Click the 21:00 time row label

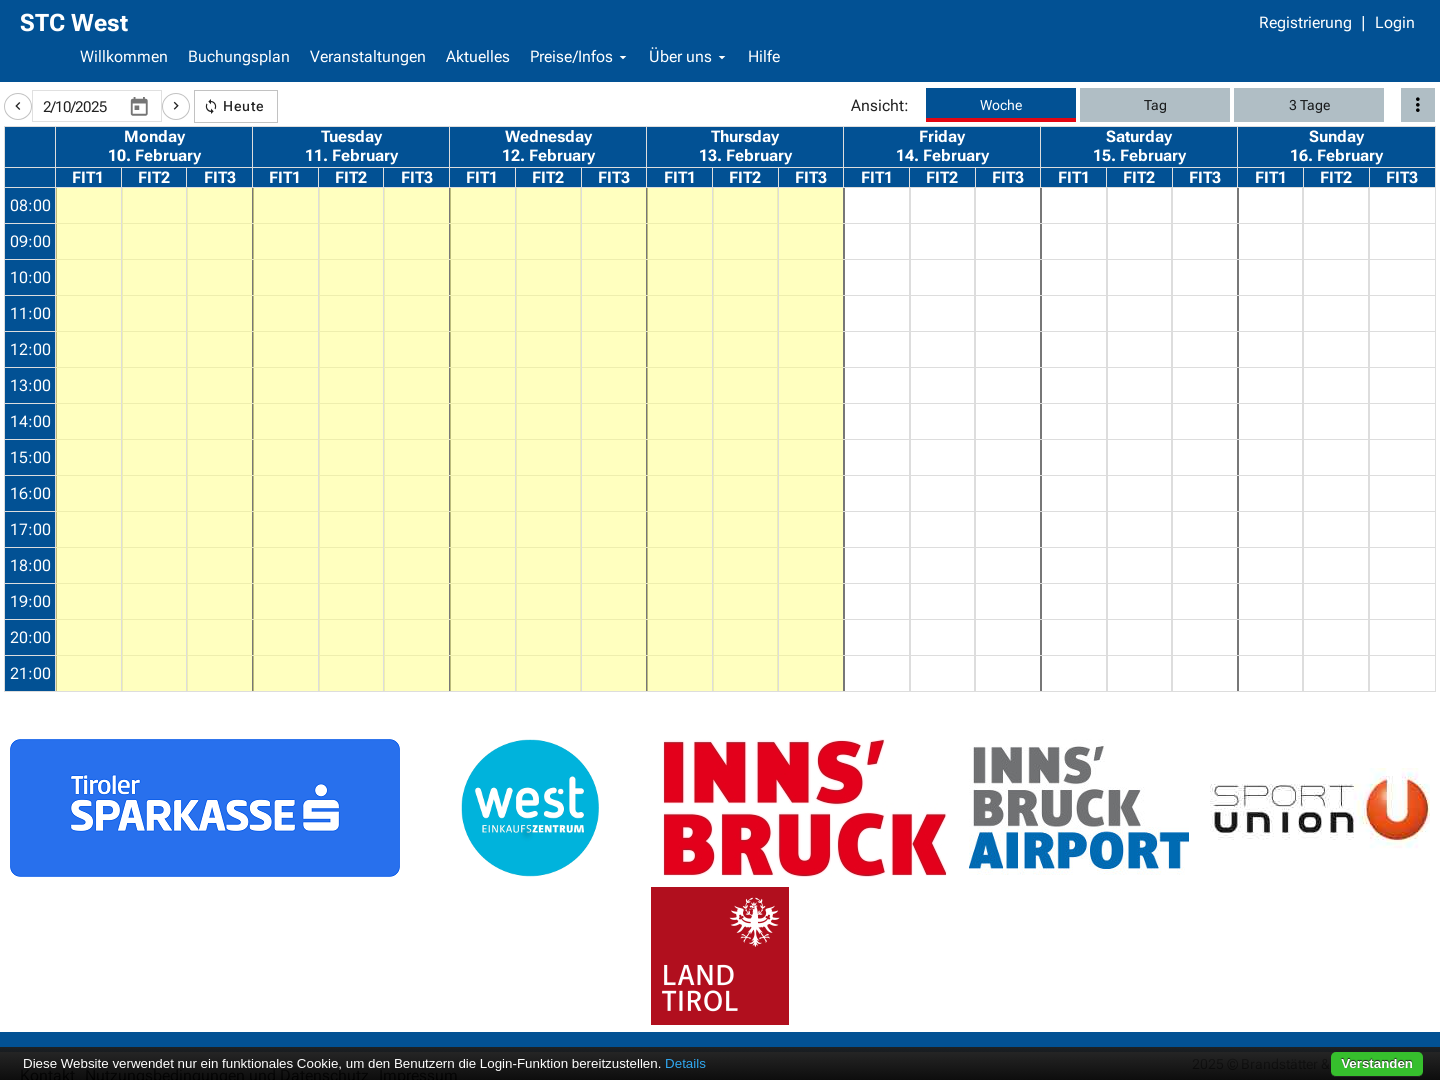[30, 674]
